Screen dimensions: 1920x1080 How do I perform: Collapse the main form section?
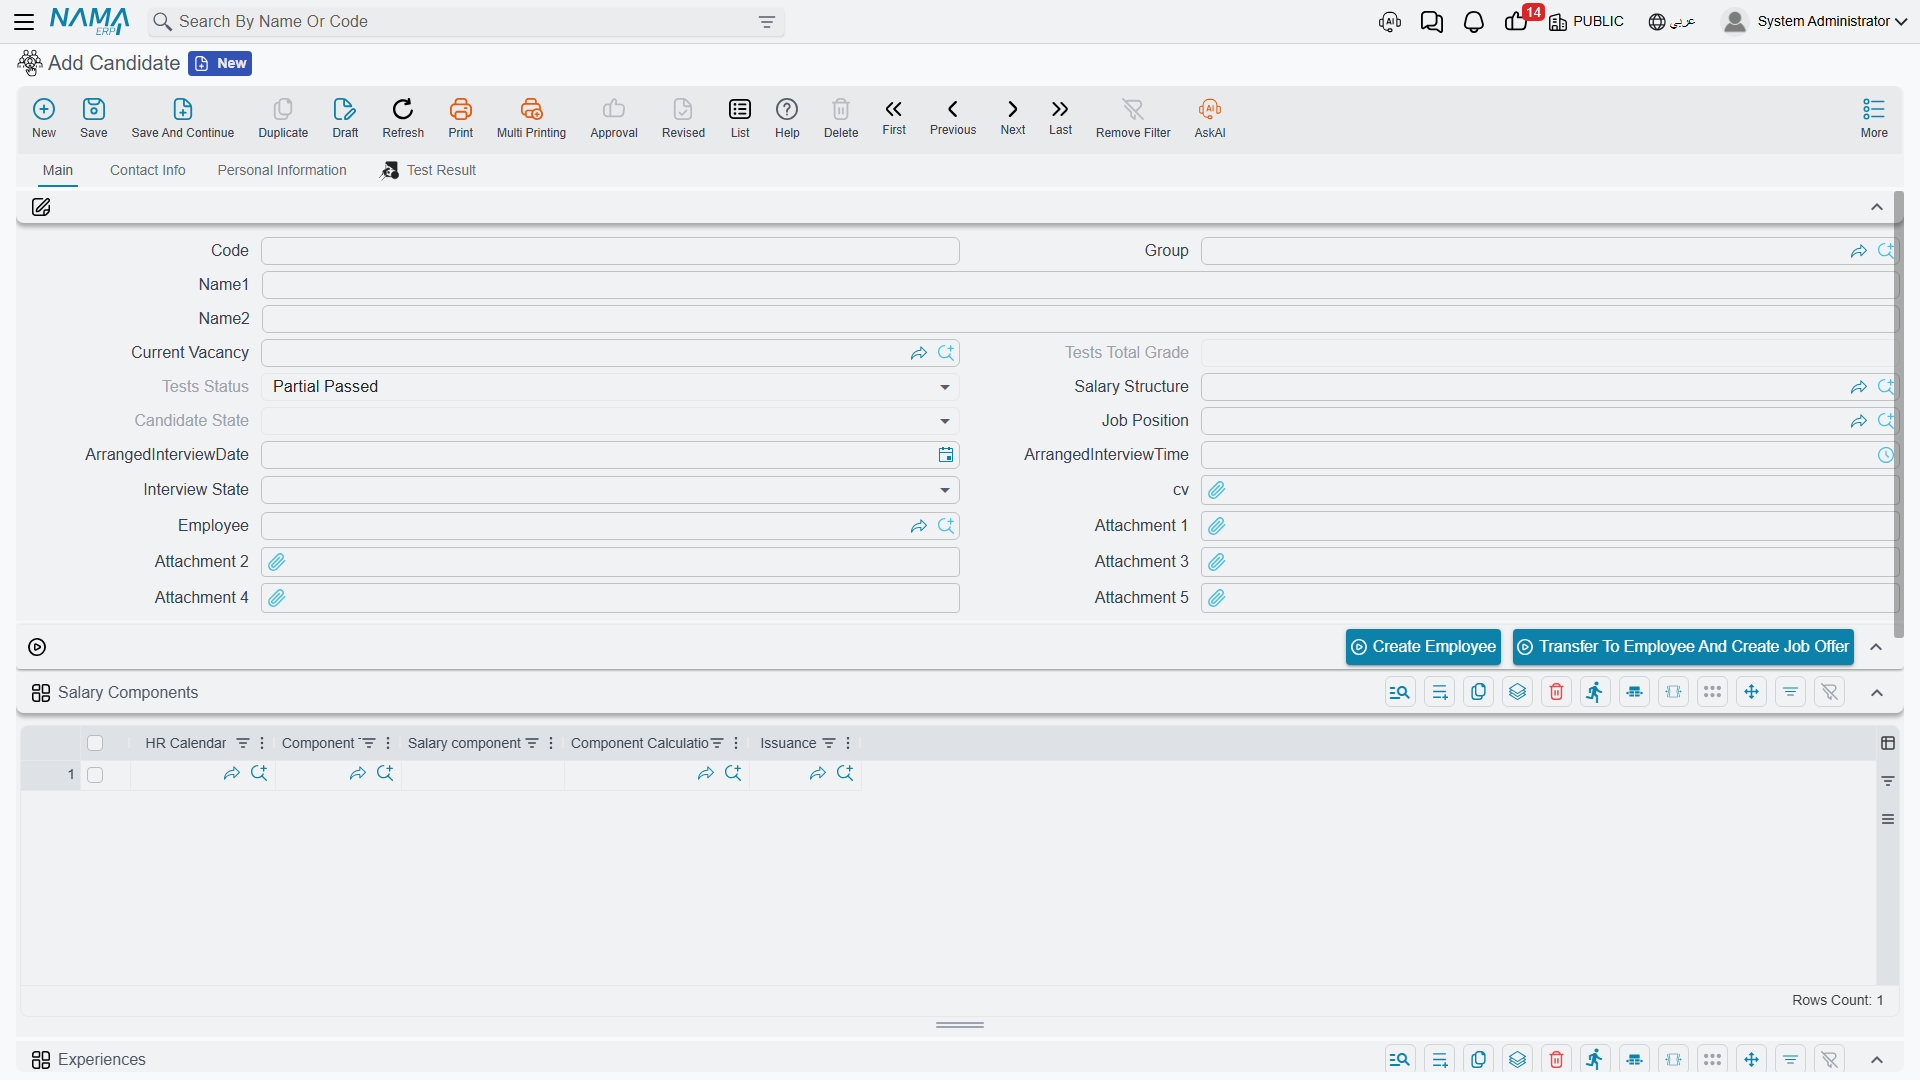(1877, 207)
